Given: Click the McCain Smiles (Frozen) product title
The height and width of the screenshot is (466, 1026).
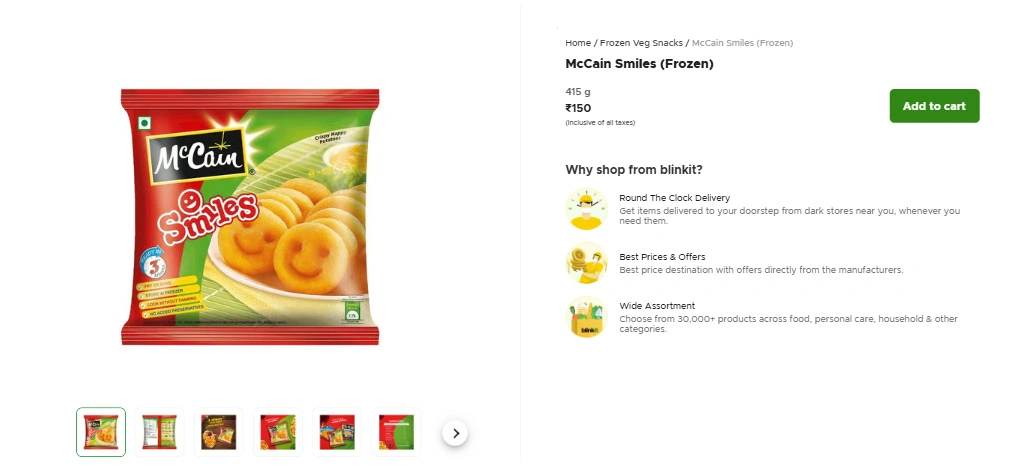Looking at the screenshot, I should pyautogui.click(x=639, y=64).
